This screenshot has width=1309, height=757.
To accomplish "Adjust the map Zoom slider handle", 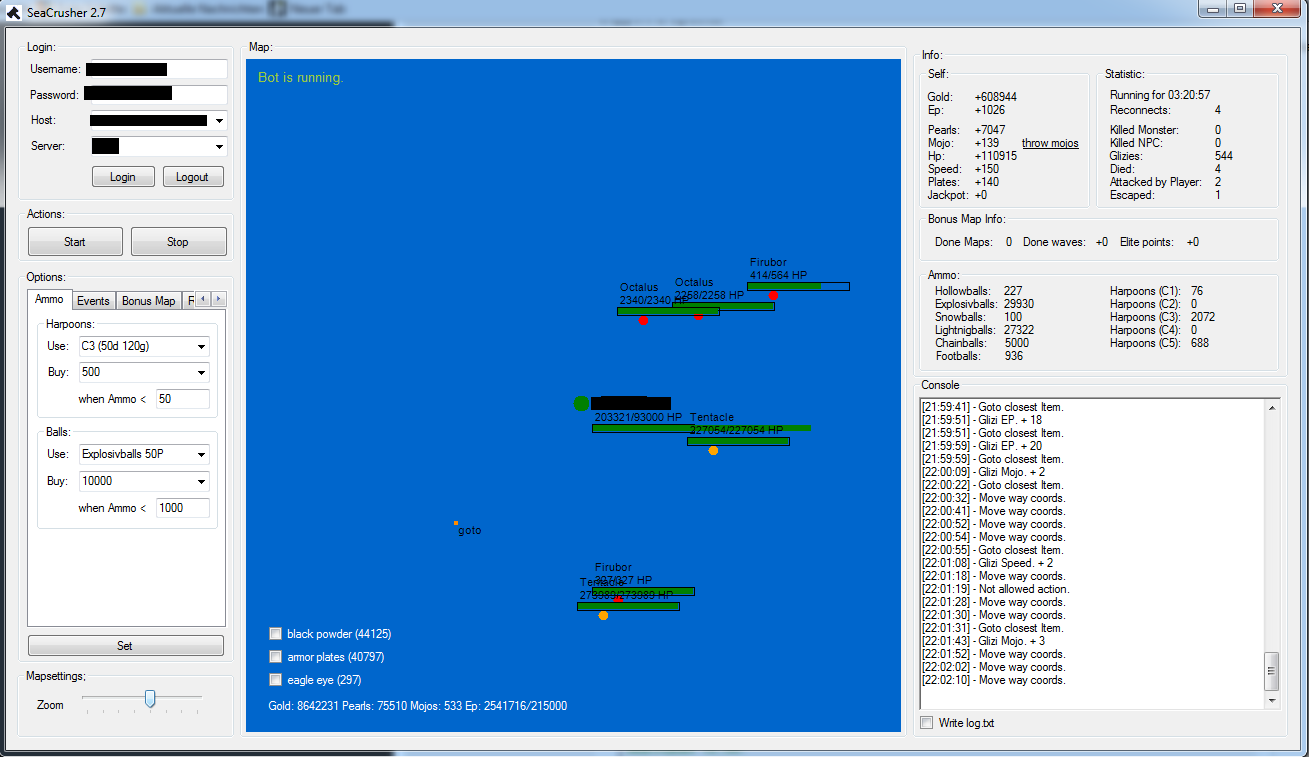I will point(150,698).
